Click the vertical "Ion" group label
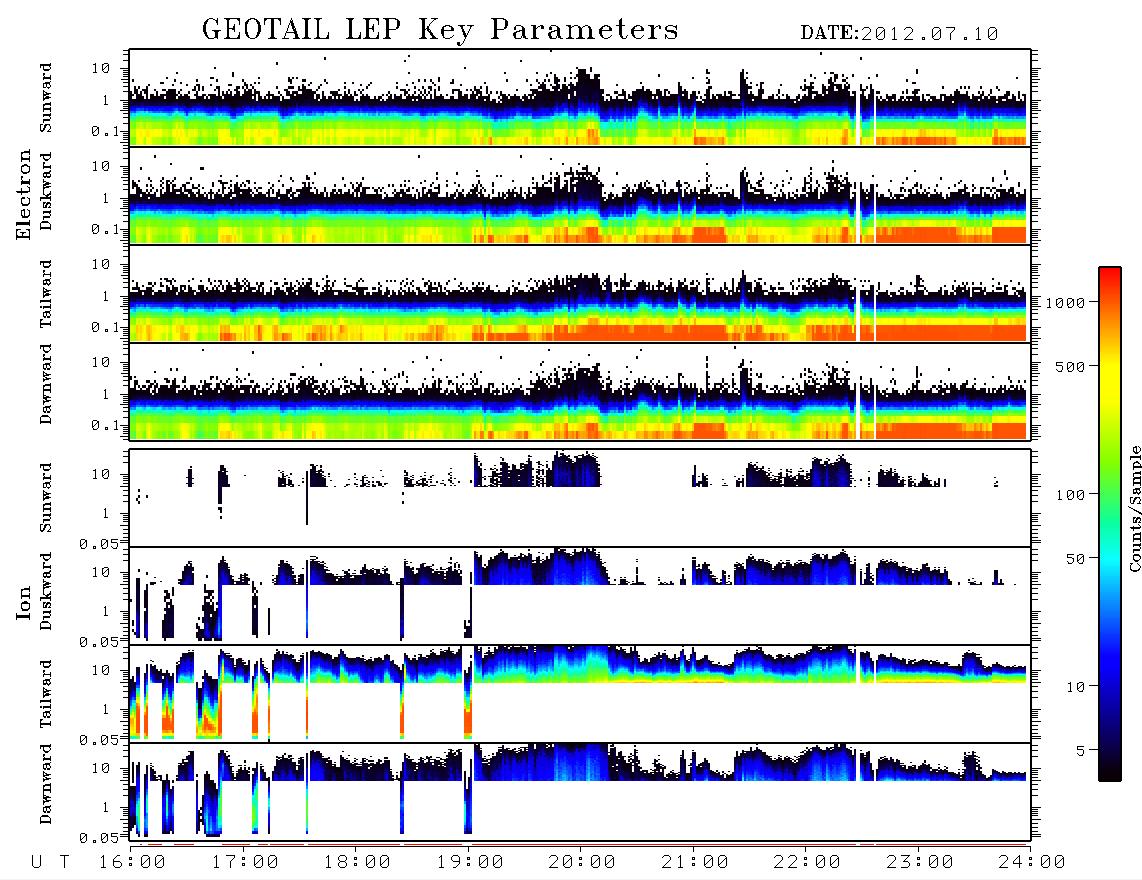 tap(24, 602)
